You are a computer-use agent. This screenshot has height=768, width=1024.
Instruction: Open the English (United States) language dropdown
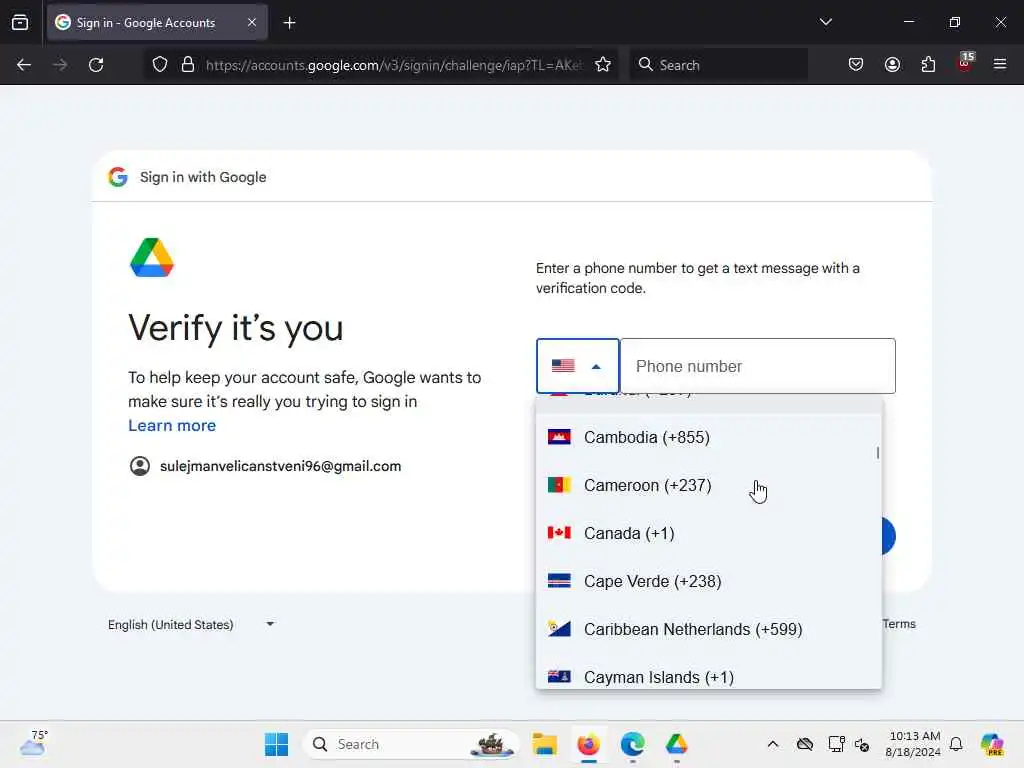191,624
